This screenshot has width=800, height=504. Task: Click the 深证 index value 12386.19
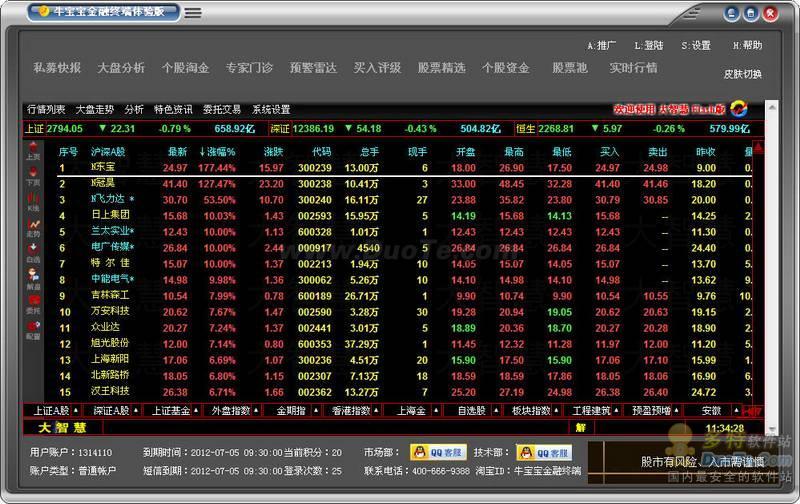click(314, 129)
